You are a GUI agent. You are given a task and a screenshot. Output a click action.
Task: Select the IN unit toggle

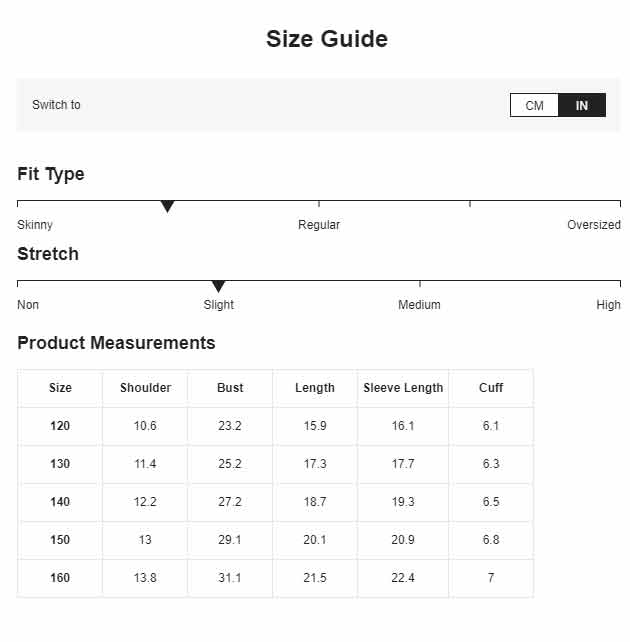(582, 105)
